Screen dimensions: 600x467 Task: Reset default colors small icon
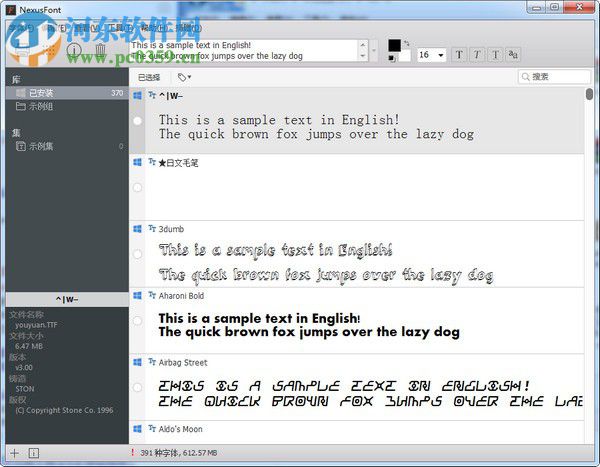tap(391, 59)
